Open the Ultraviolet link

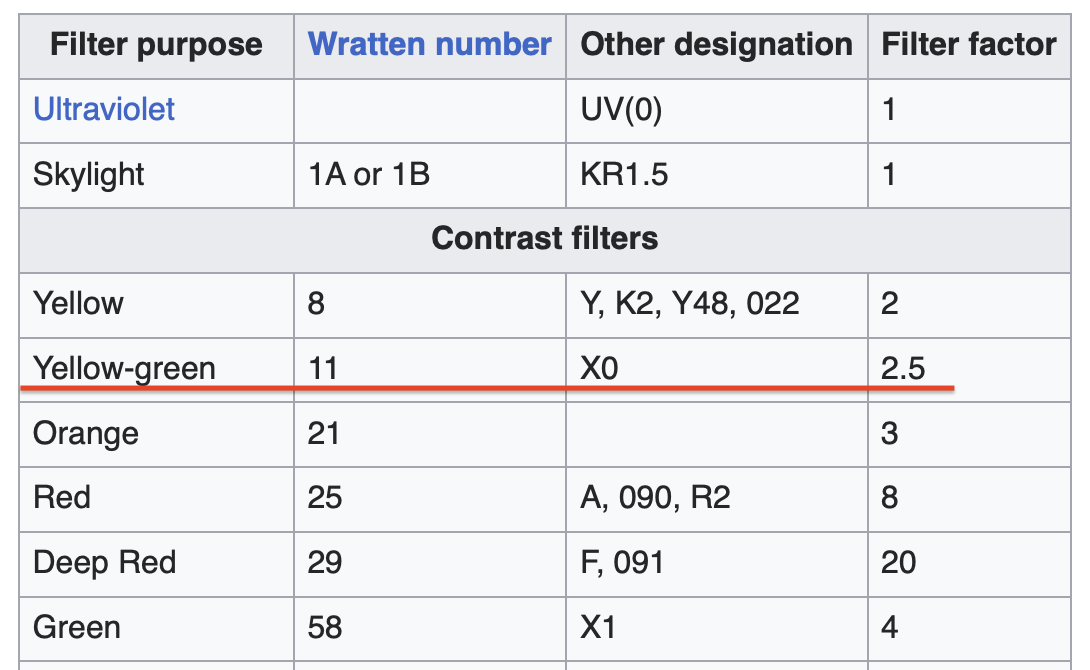coord(104,110)
